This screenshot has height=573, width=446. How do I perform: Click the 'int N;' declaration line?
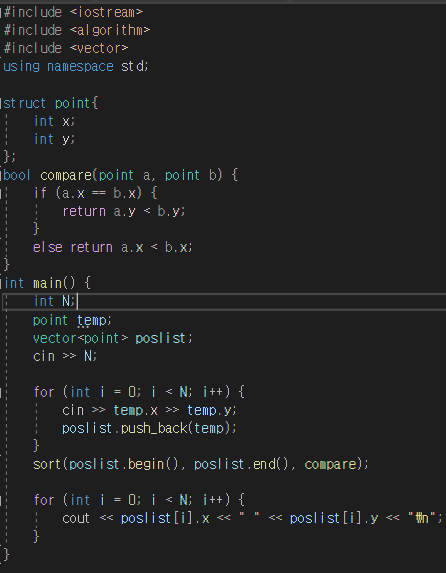[x=54, y=301]
